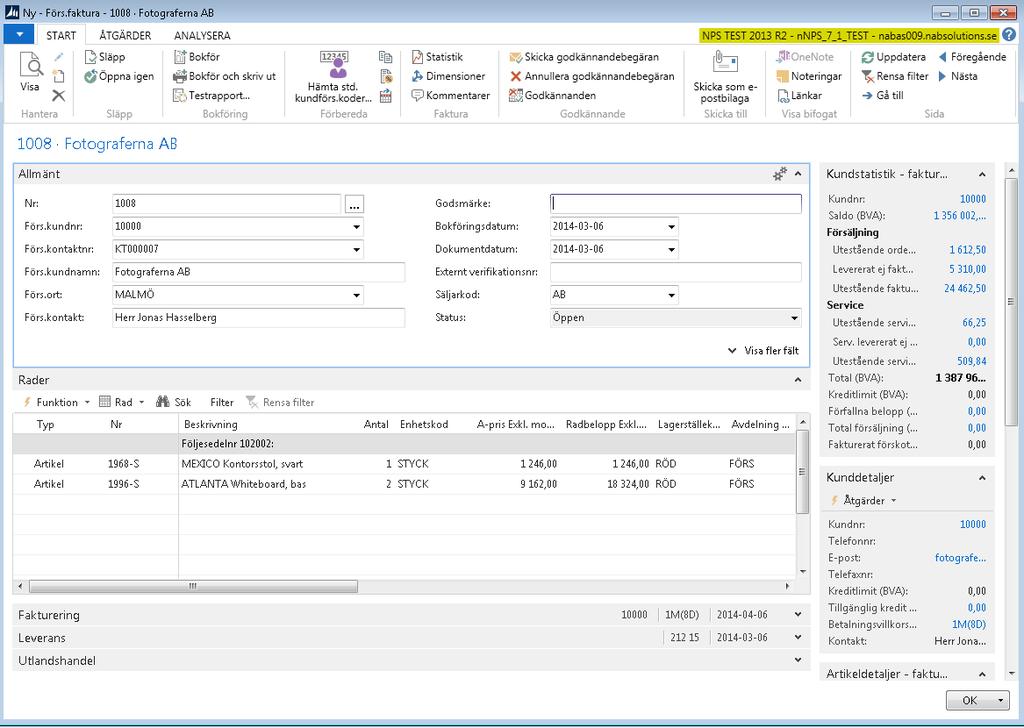The width and height of the screenshot is (1024, 728).
Task: Expand Utlandshandel section
Action: click(x=798, y=660)
